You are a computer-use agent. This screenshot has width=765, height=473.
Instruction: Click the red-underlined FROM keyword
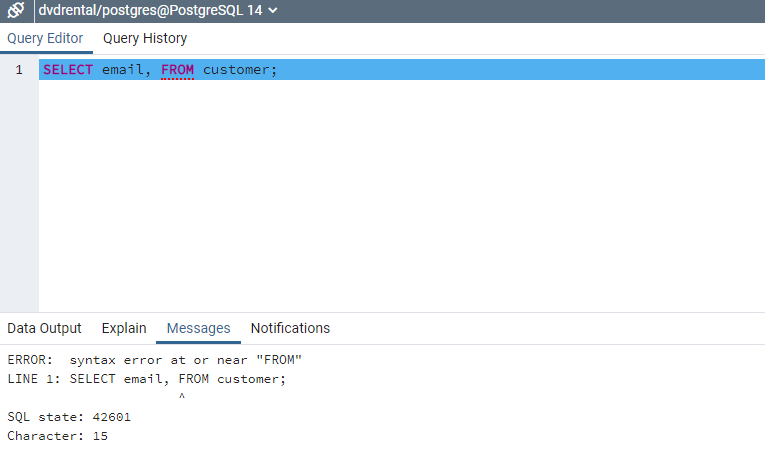[x=177, y=70]
